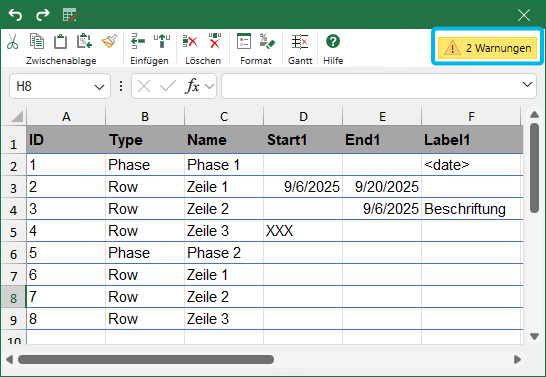
Task: Click the Redo arrow icon
Action: coord(43,15)
